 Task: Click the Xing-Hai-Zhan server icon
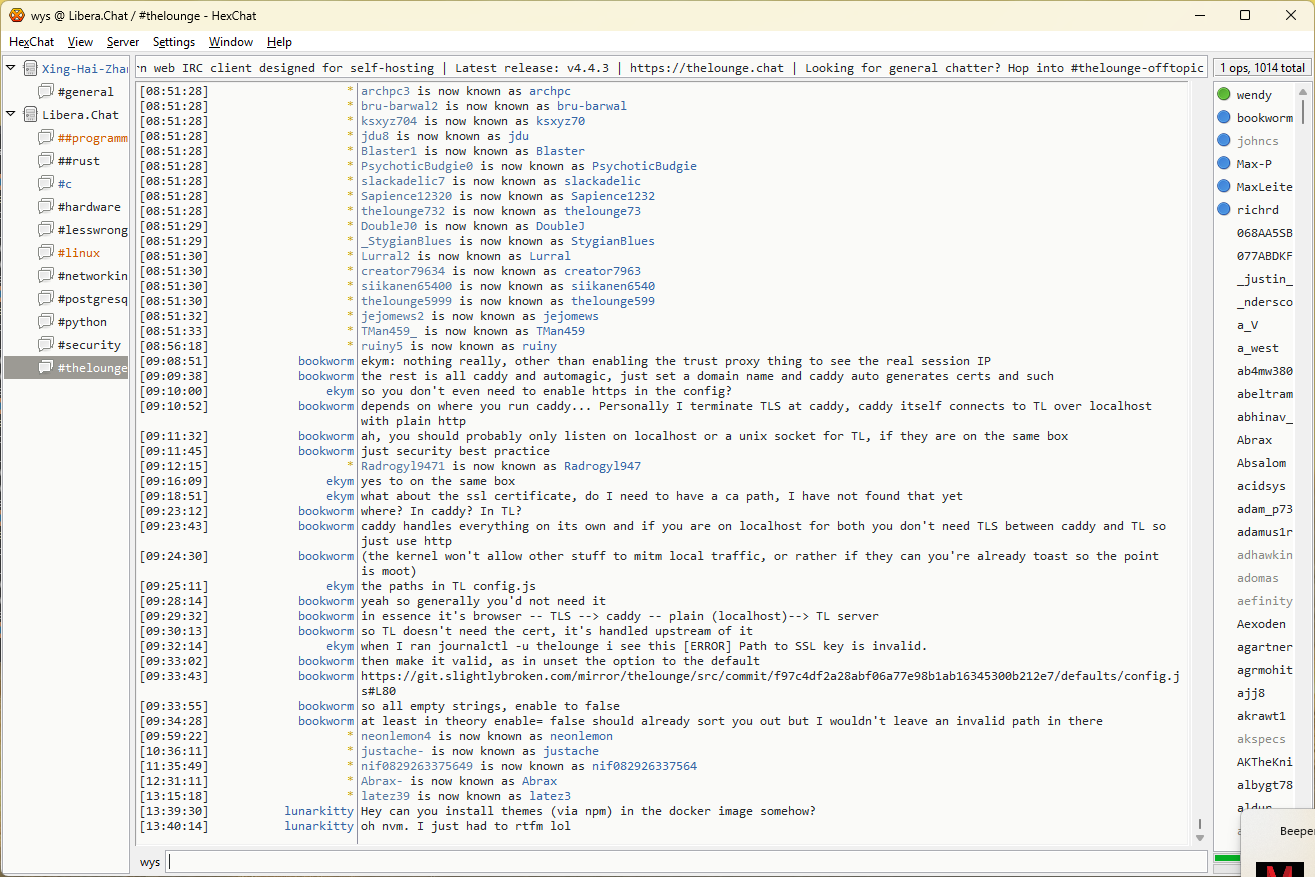click(30, 69)
